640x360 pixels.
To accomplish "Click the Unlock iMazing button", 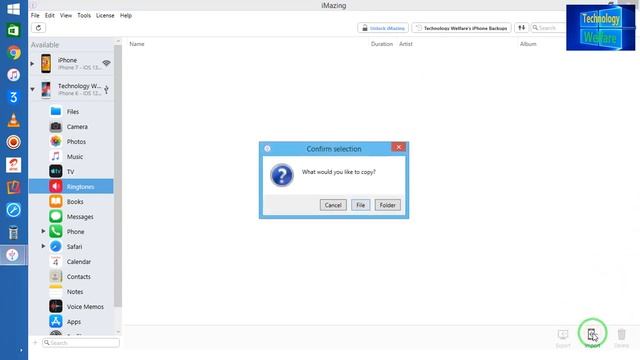I will [383, 28].
